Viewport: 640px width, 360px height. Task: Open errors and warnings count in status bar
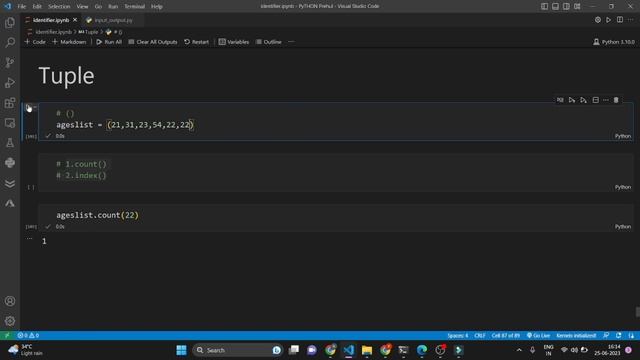(28, 336)
